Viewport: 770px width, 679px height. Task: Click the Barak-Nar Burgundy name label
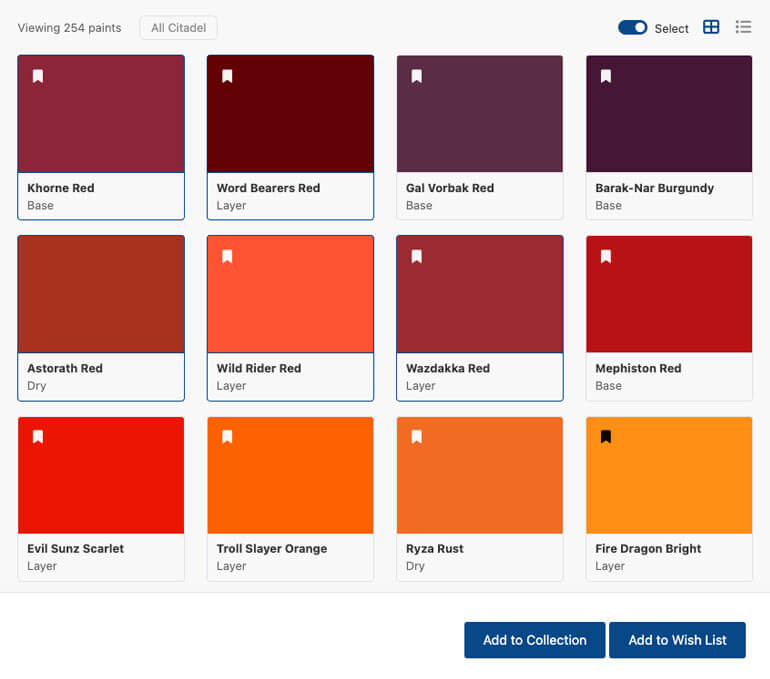coord(655,188)
